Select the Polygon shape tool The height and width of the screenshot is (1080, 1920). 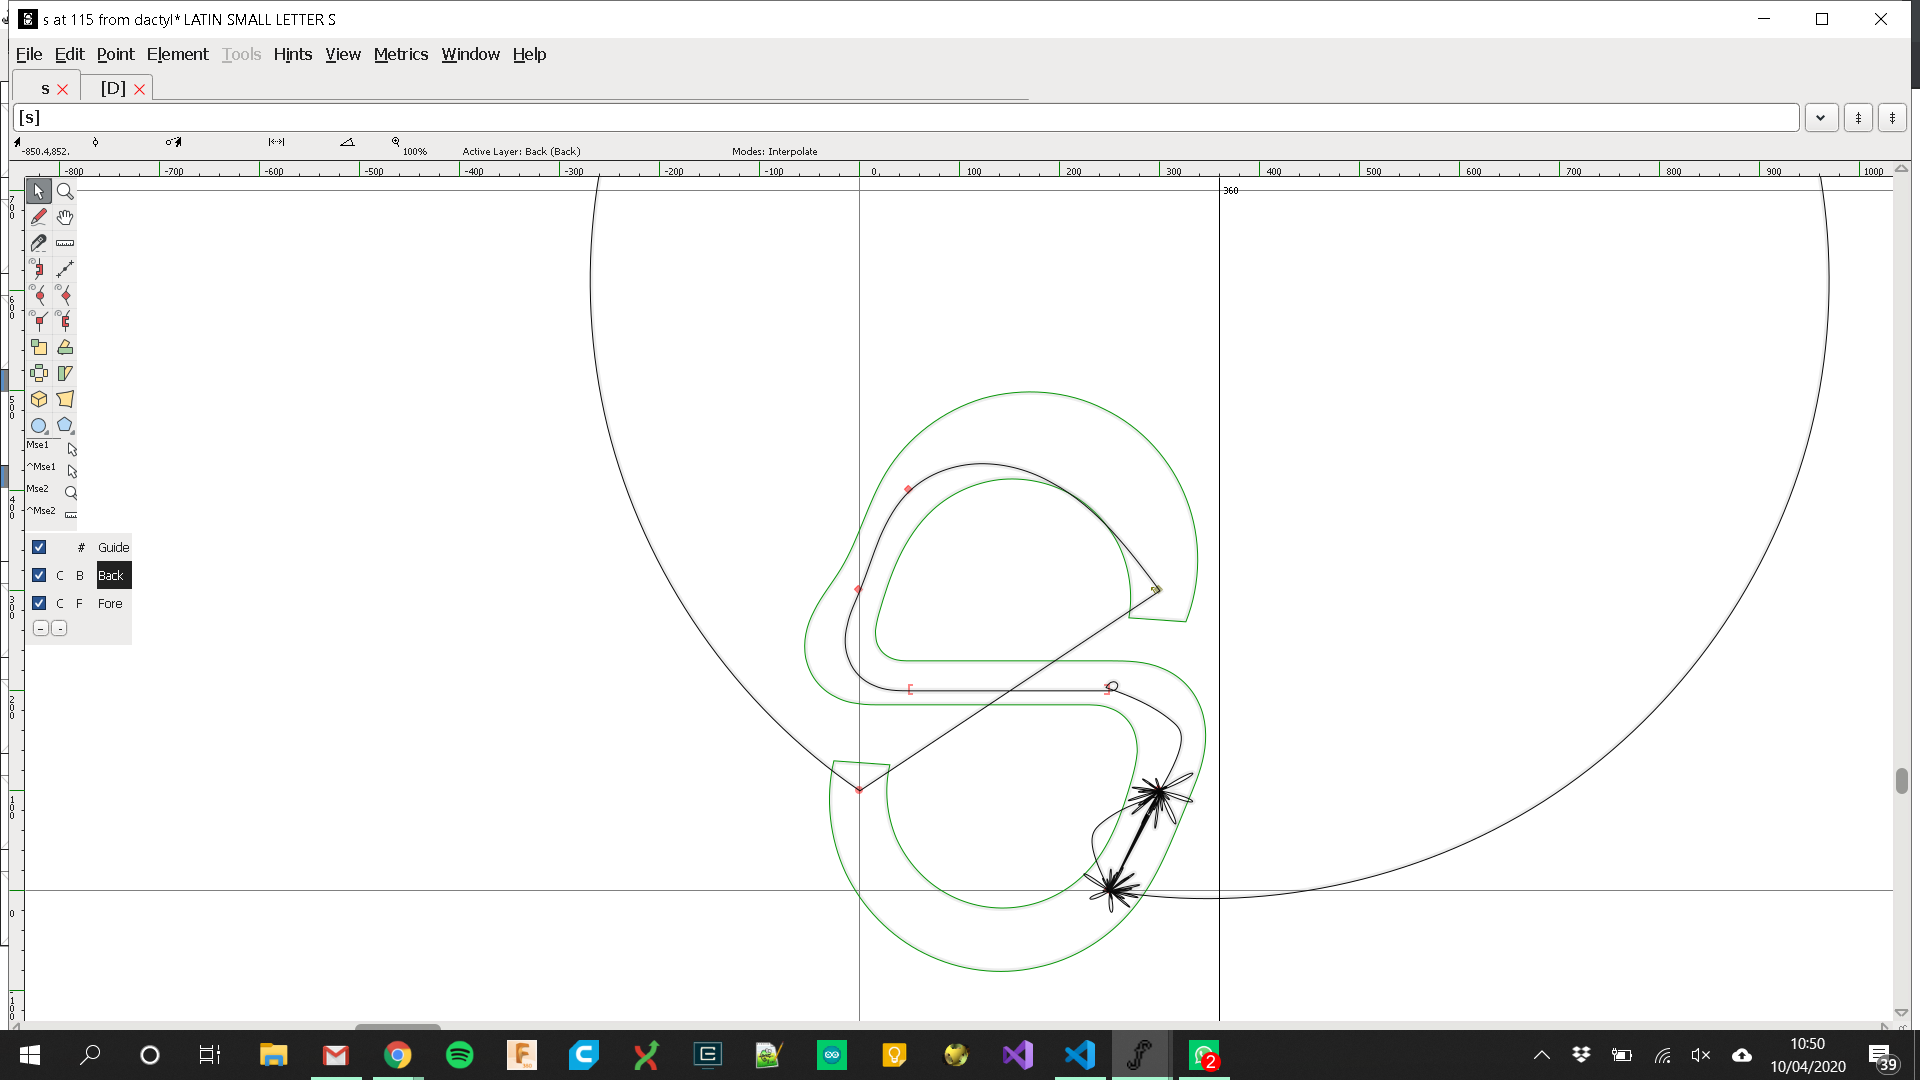point(65,425)
